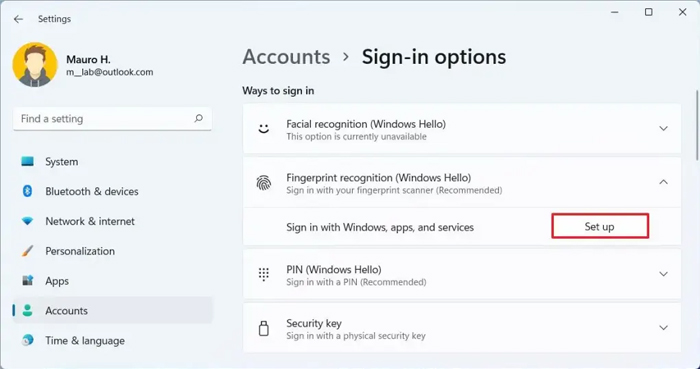
Task: Click the Security key USB icon
Action: (x=264, y=328)
